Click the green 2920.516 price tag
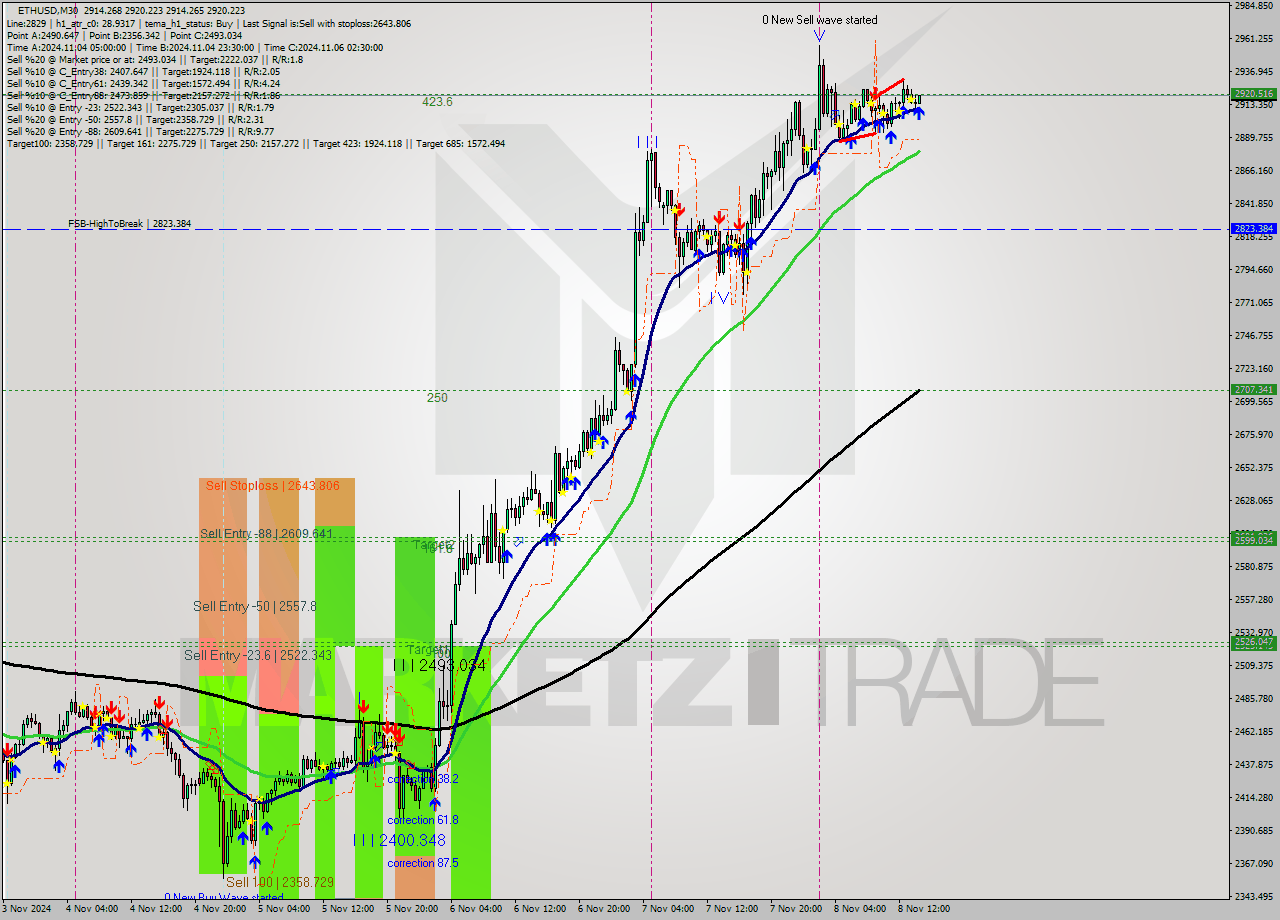Screen dimensions: 1280x920 (x=1254, y=94)
